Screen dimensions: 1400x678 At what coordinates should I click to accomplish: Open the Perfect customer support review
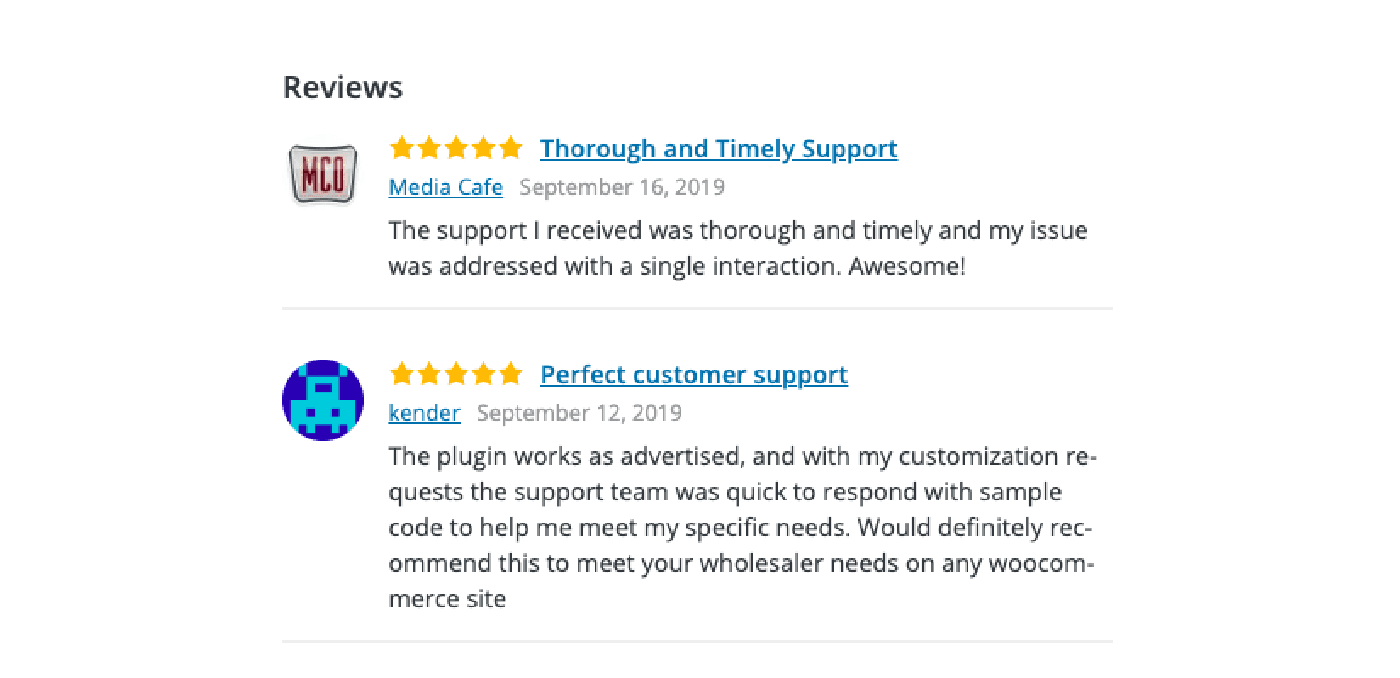(693, 374)
